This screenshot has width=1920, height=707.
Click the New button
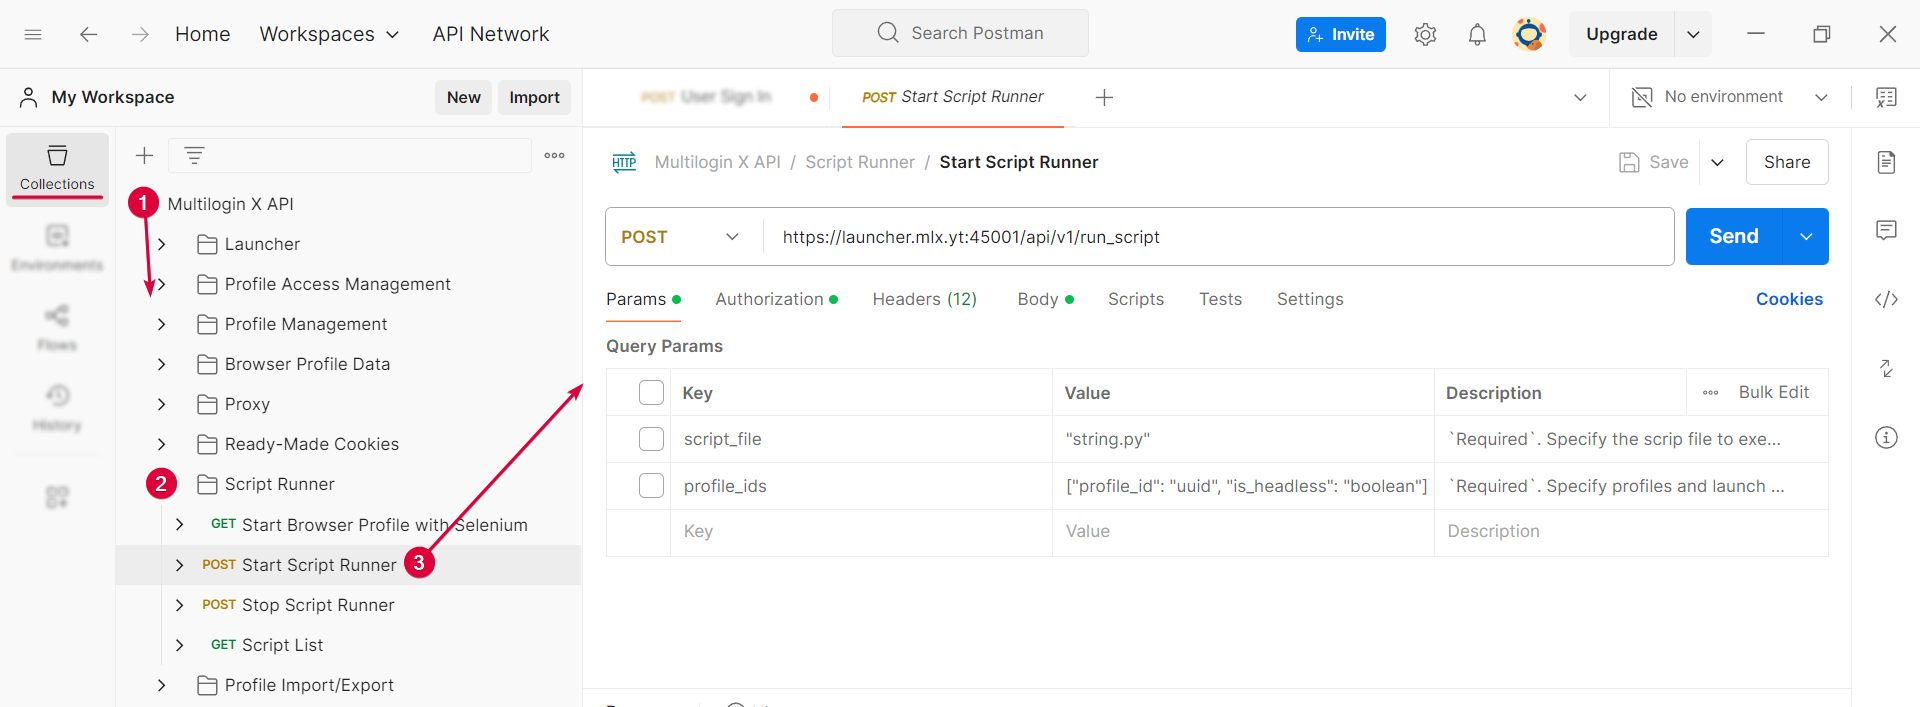[463, 97]
